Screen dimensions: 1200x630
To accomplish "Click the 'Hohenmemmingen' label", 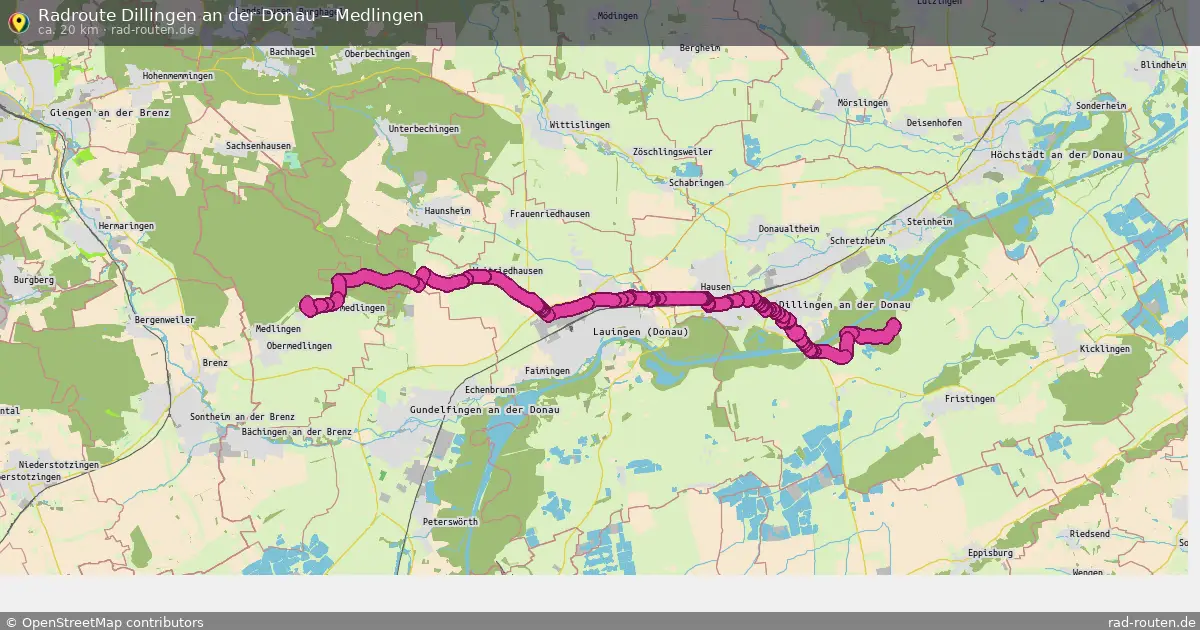I will tap(178, 76).
